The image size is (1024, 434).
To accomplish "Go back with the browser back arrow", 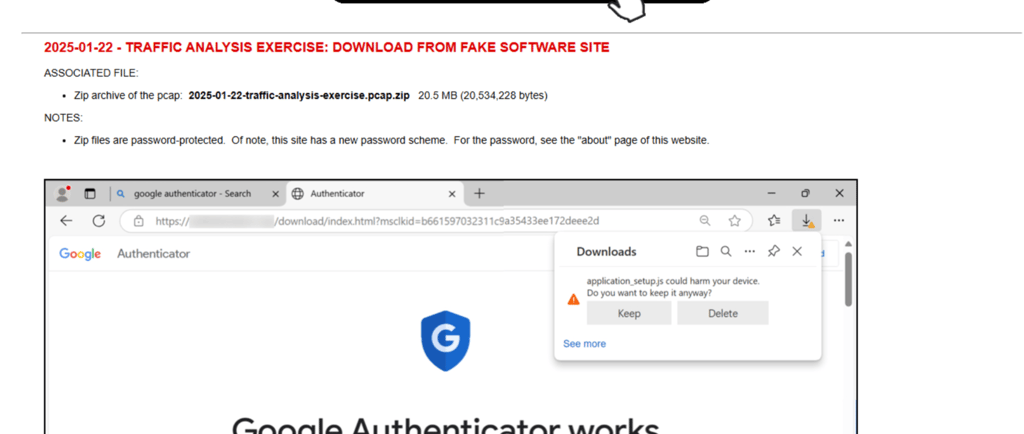I will [66, 221].
